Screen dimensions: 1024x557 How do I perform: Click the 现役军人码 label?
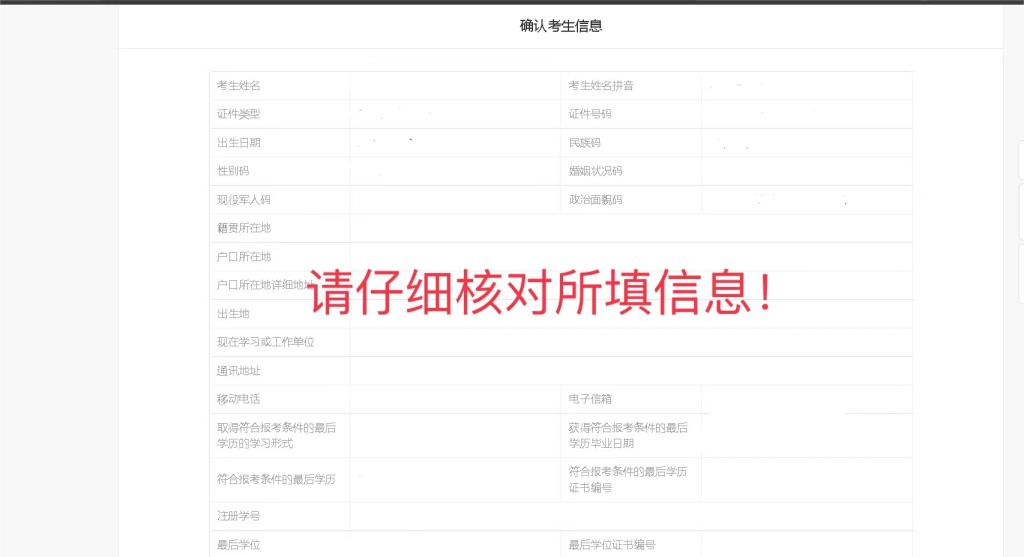[244, 200]
